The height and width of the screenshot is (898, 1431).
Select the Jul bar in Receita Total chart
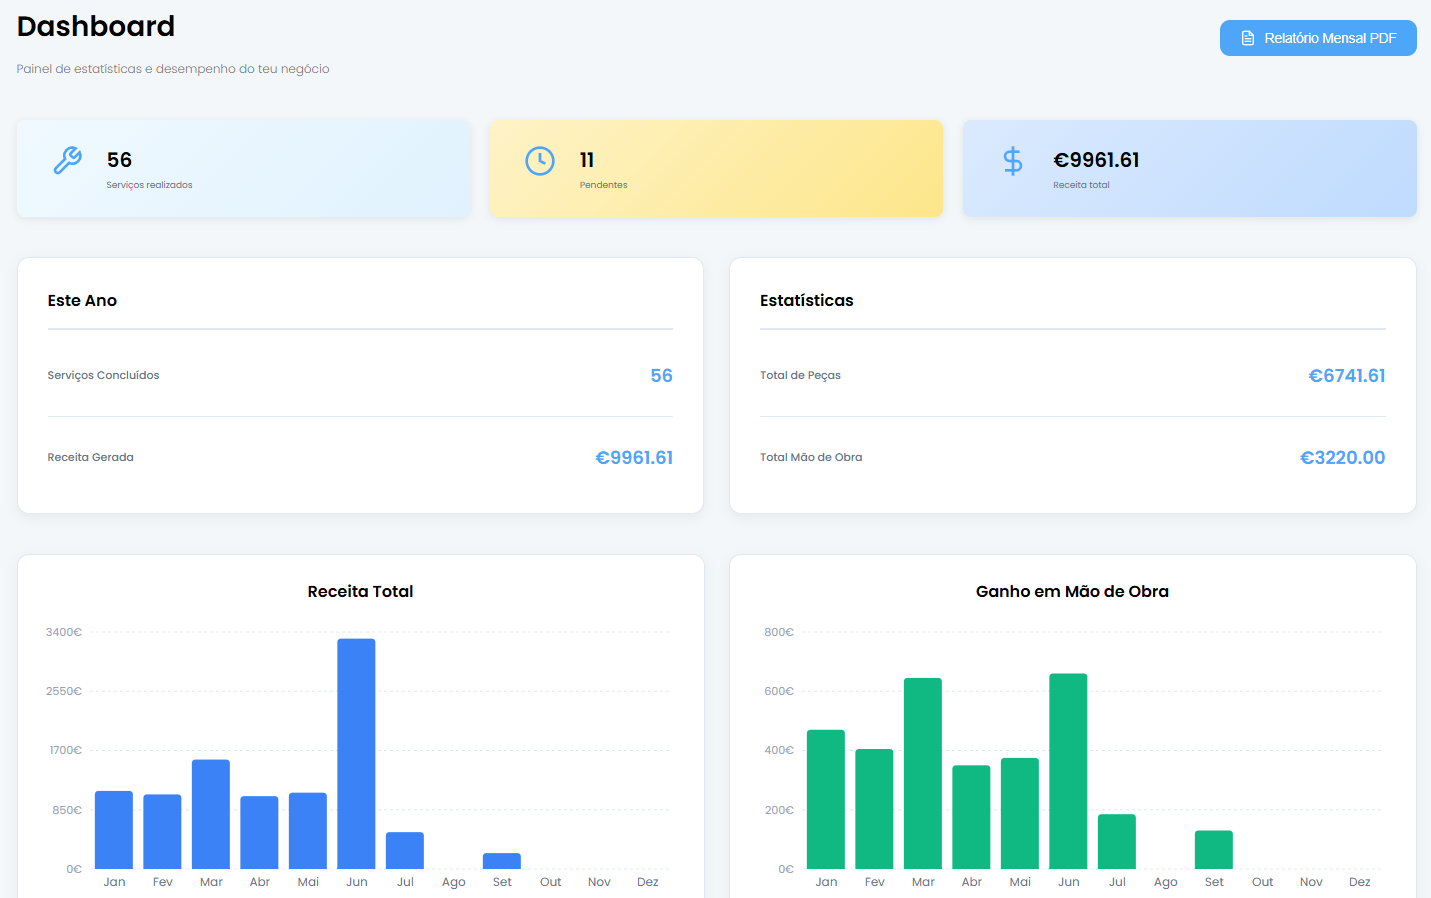[405, 851]
